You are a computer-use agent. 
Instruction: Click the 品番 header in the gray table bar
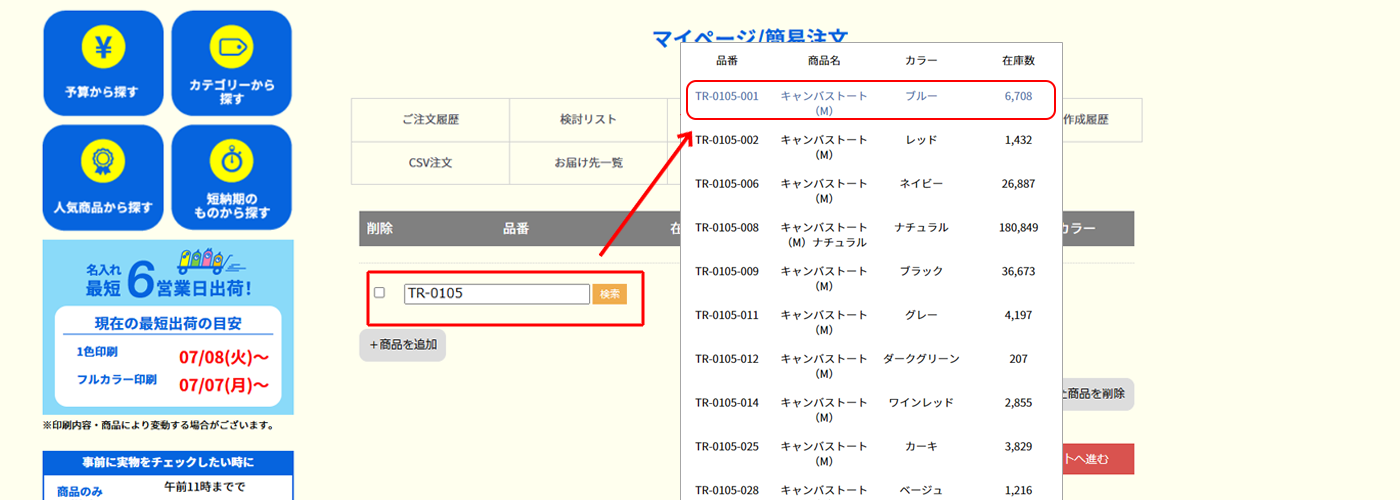tap(516, 228)
